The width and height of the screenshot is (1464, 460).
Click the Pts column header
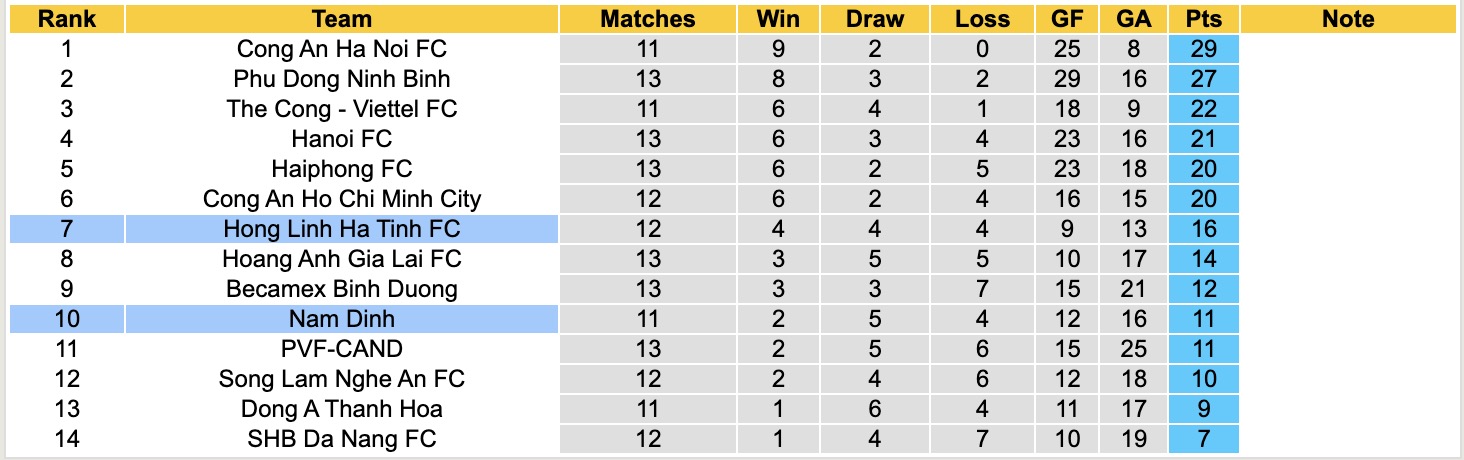(x=1204, y=19)
